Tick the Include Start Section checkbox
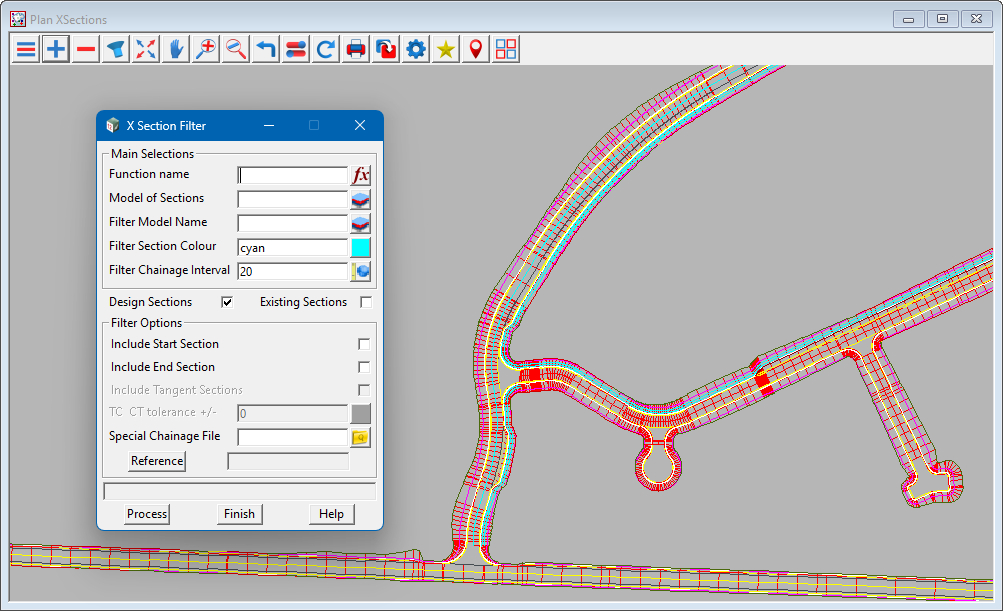1003x611 pixels. (x=364, y=344)
